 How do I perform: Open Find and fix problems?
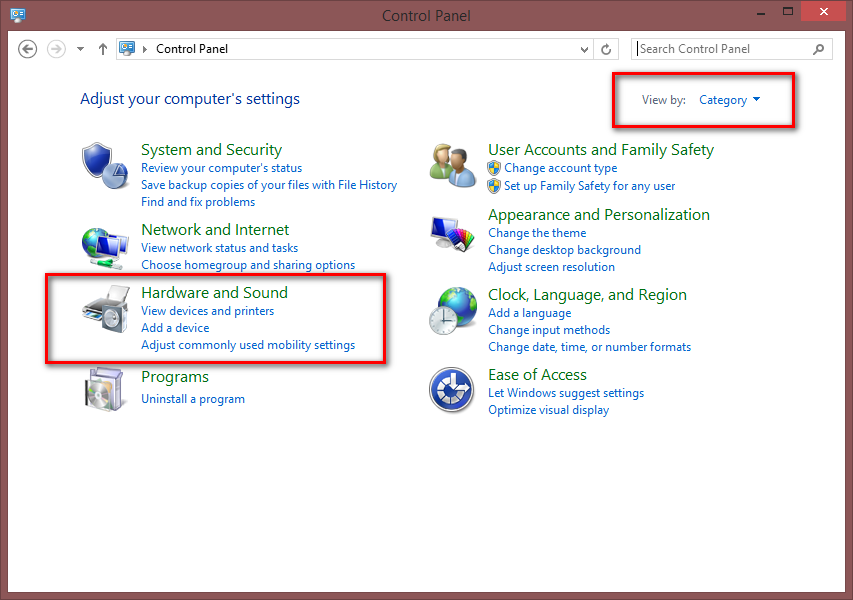tap(198, 202)
